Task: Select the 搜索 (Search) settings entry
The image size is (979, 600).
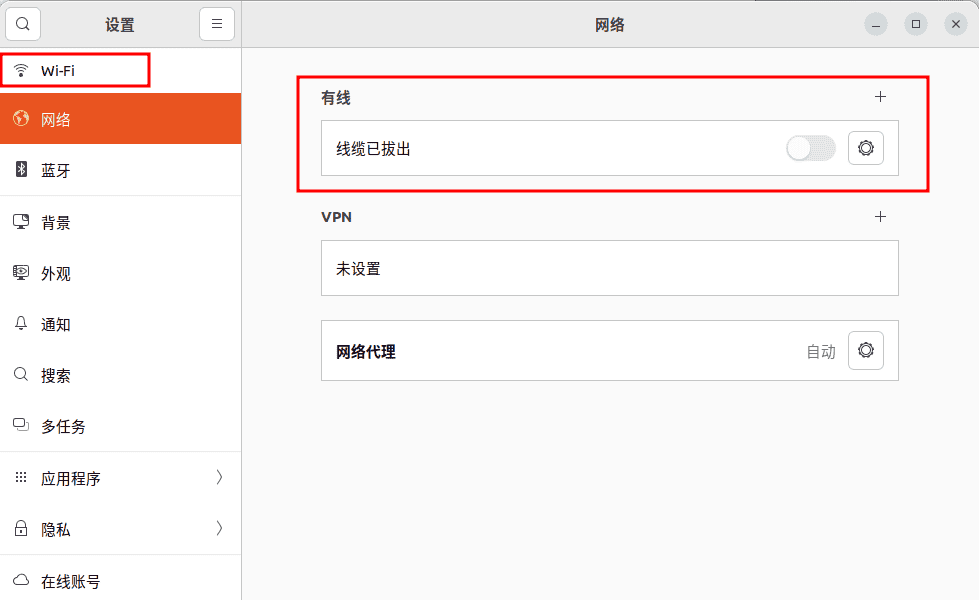Action: click(60, 375)
